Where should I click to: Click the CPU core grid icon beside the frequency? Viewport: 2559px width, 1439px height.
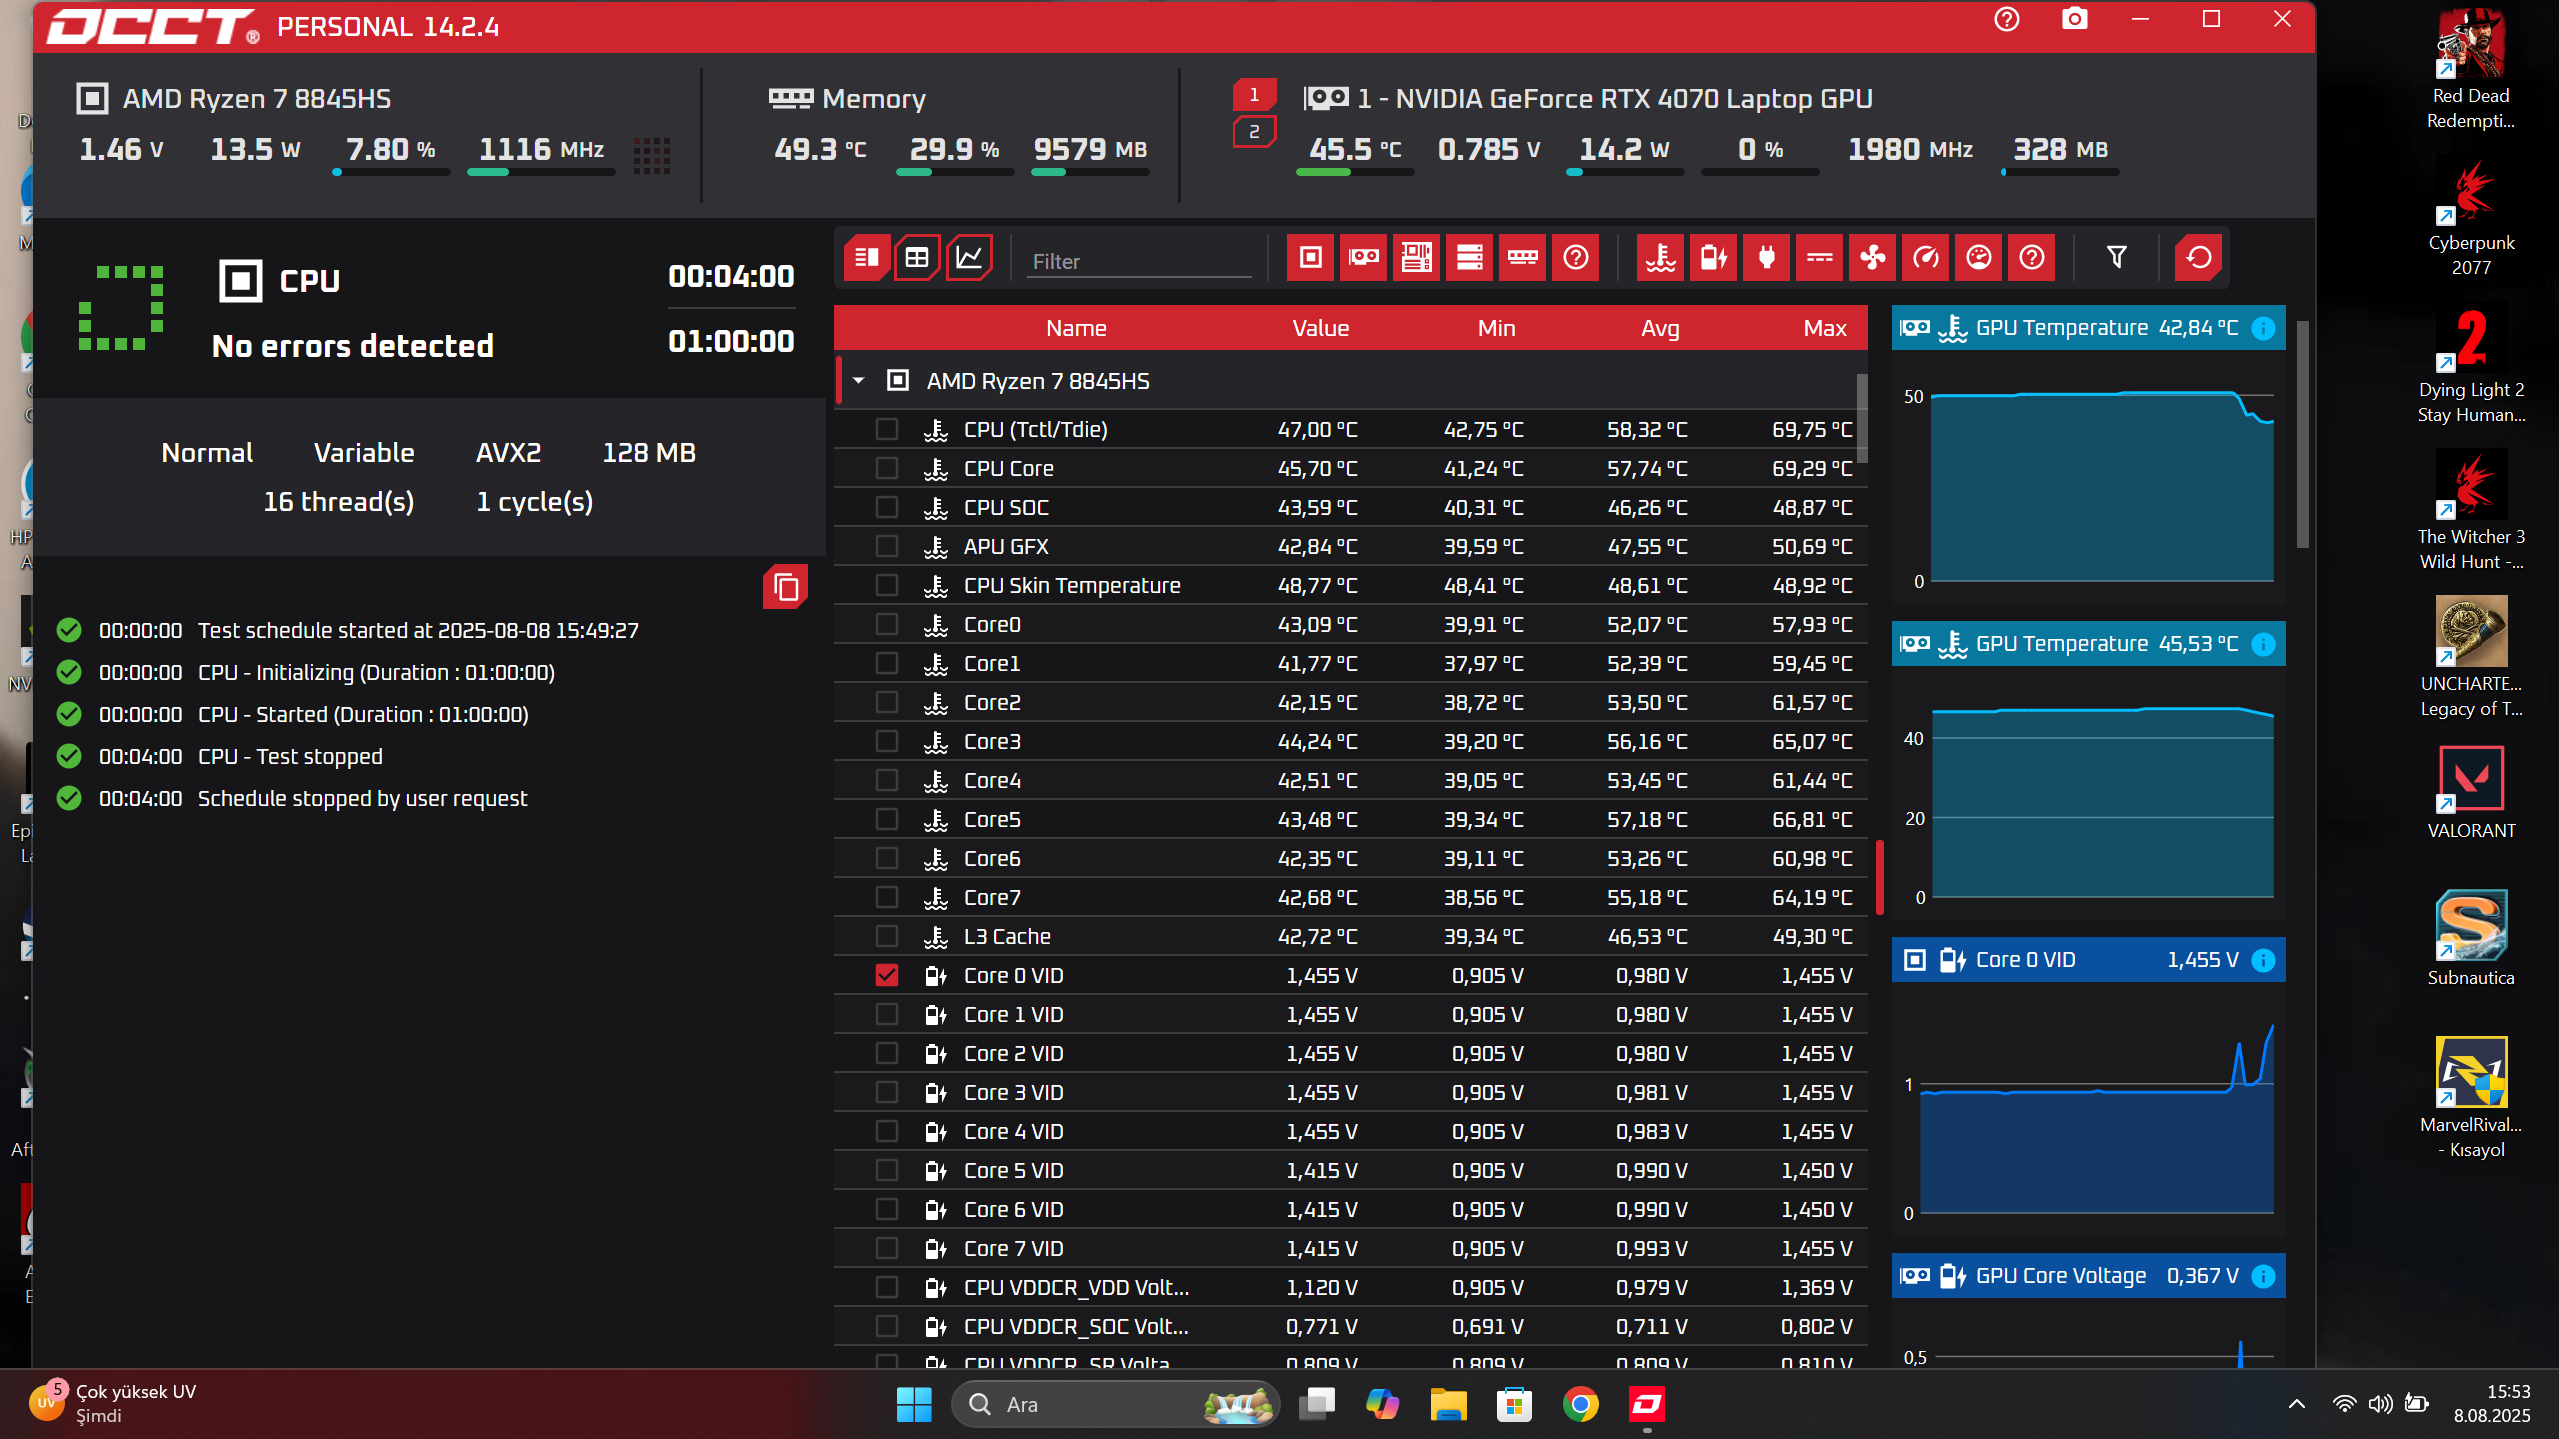pos(652,155)
